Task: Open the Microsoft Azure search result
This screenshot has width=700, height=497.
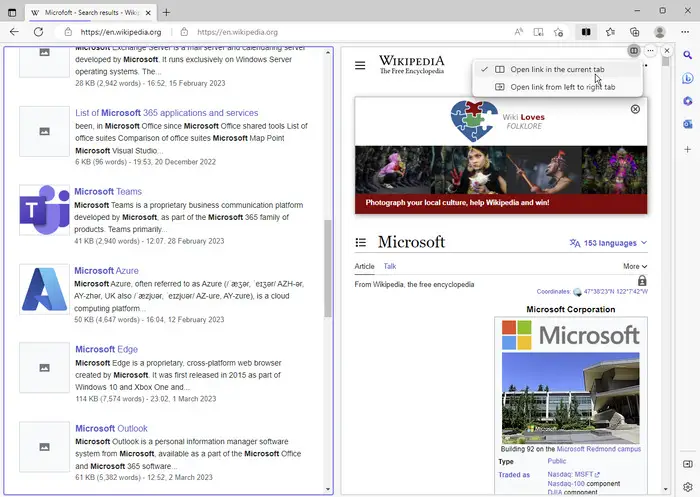Action: click(106, 271)
